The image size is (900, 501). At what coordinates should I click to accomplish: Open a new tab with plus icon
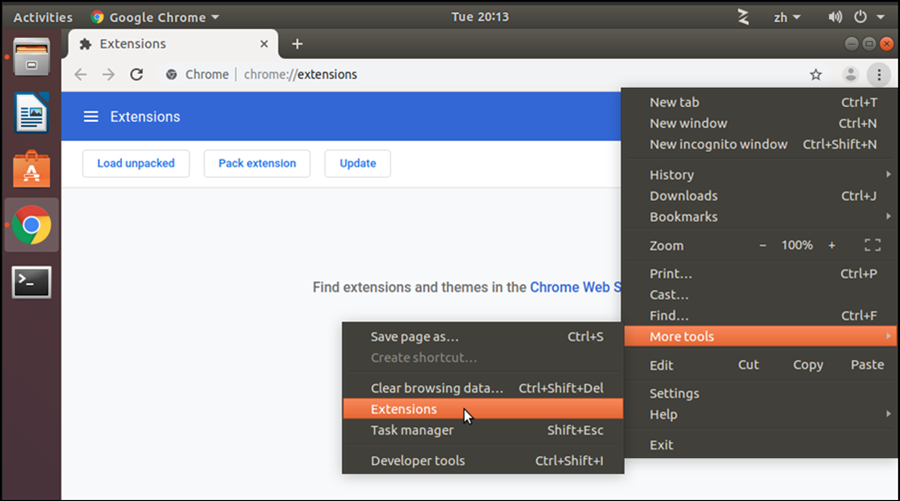coord(297,44)
